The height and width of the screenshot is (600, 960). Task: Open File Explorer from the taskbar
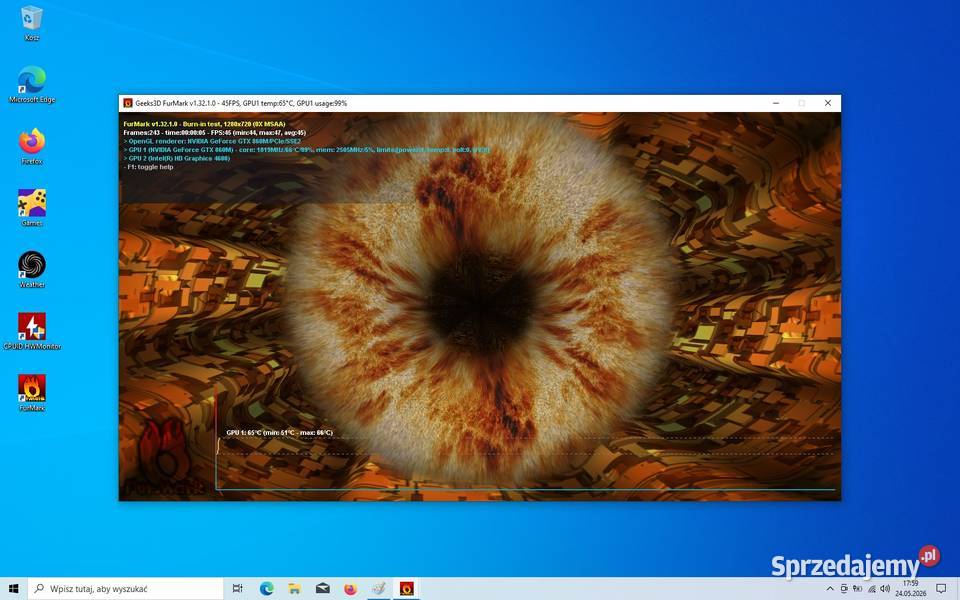(294, 588)
